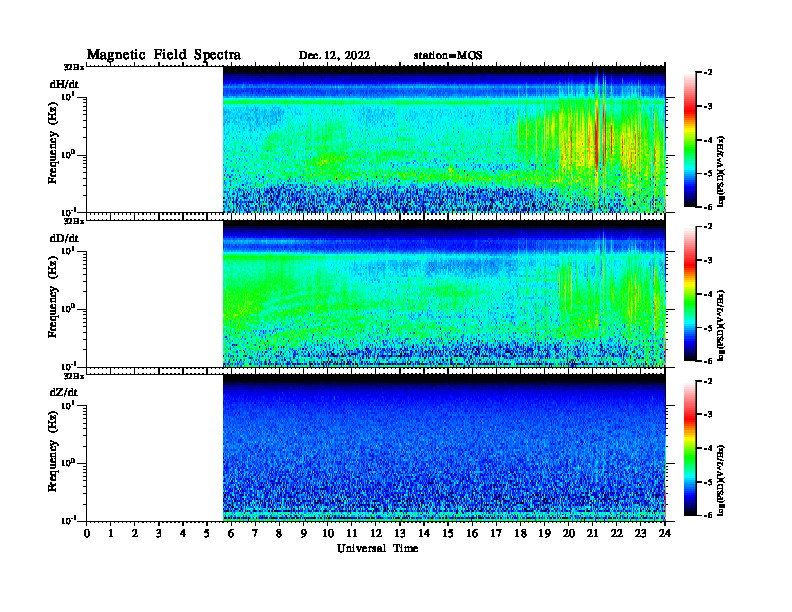Screen dimensions: 792x612
Task: Click the dD/dt spectrogram plot area
Action: 444,293
